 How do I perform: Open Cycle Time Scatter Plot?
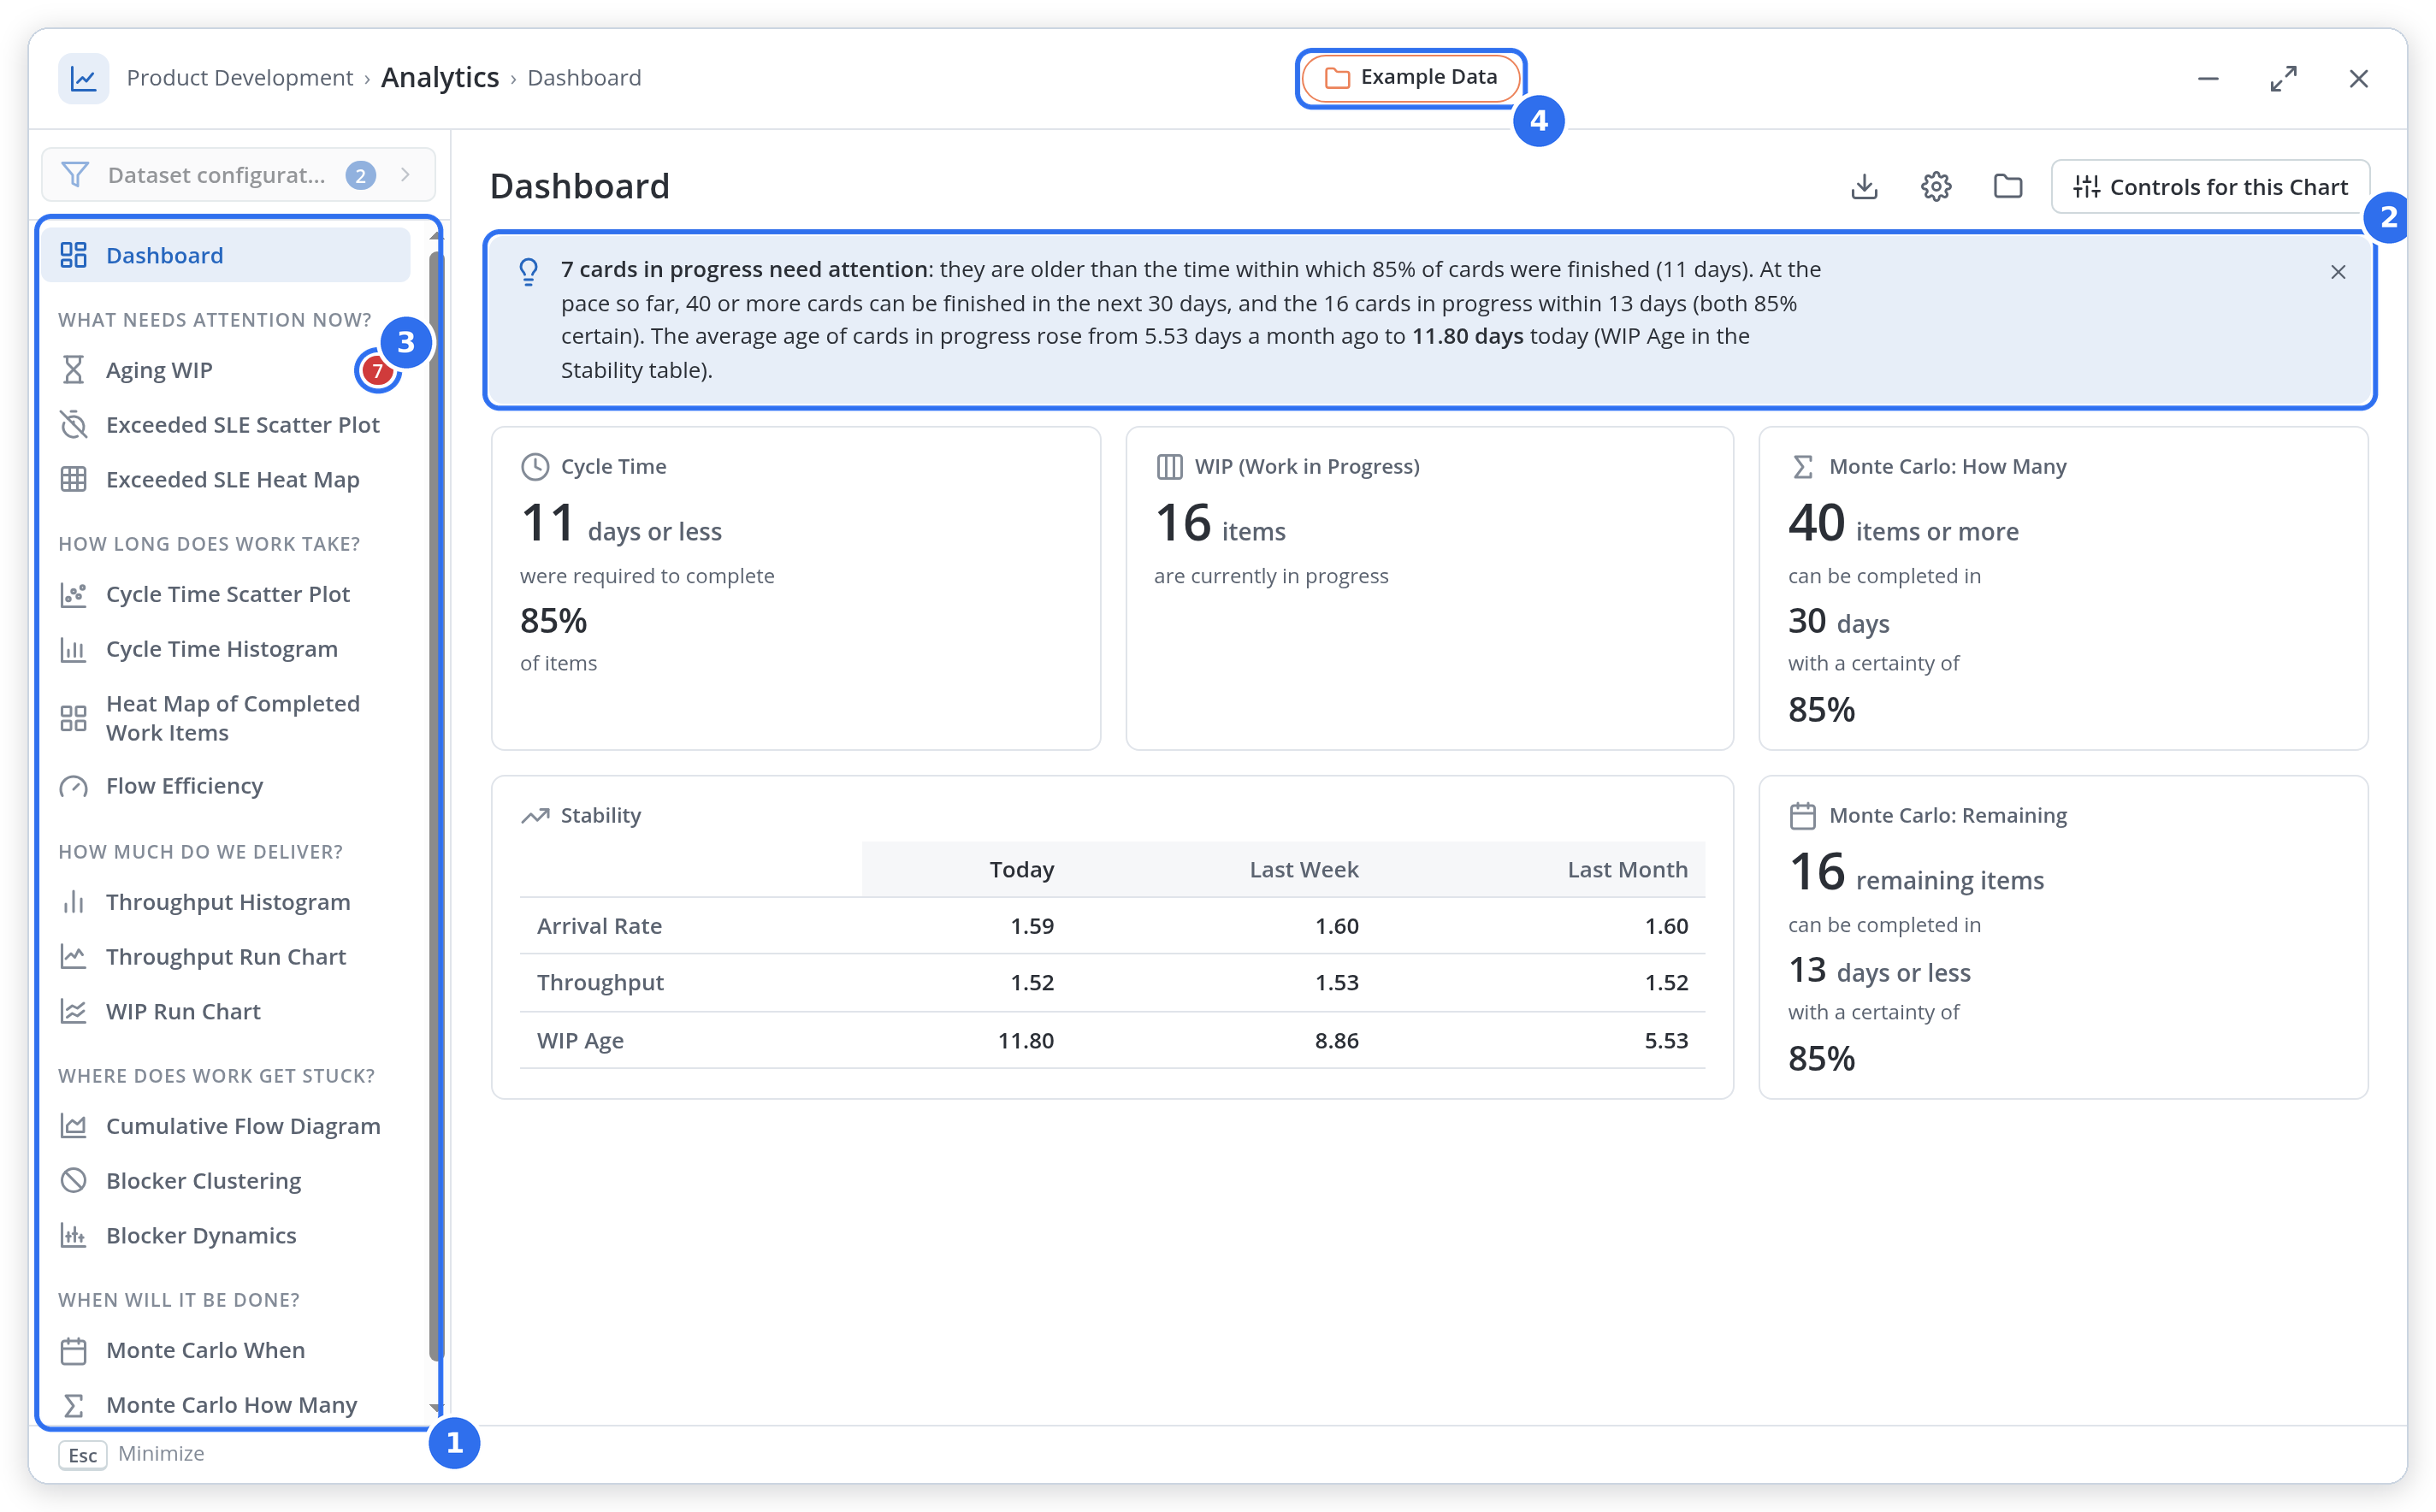pyautogui.click(x=227, y=594)
